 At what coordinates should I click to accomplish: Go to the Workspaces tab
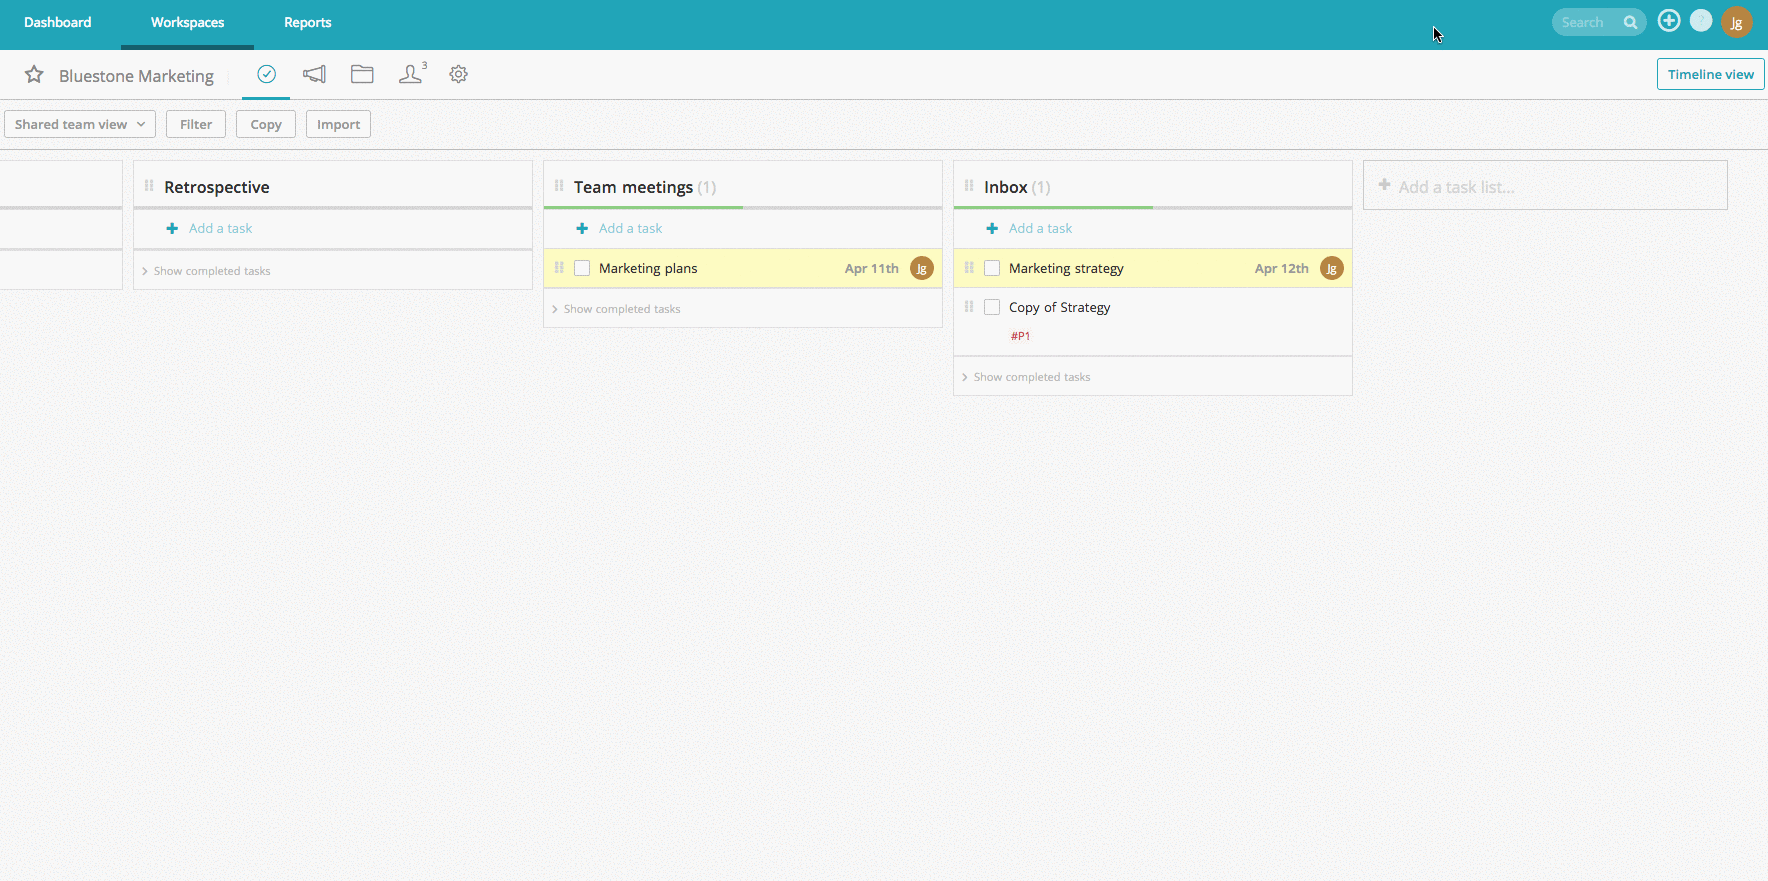coord(188,22)
